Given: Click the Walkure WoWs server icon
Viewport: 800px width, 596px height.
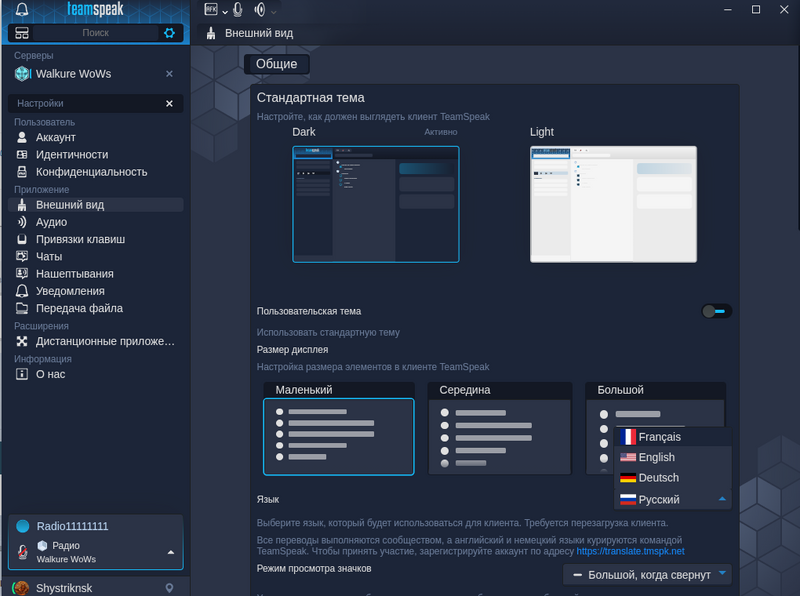Looking at the screenshot, I should click(x=22, y=74).
